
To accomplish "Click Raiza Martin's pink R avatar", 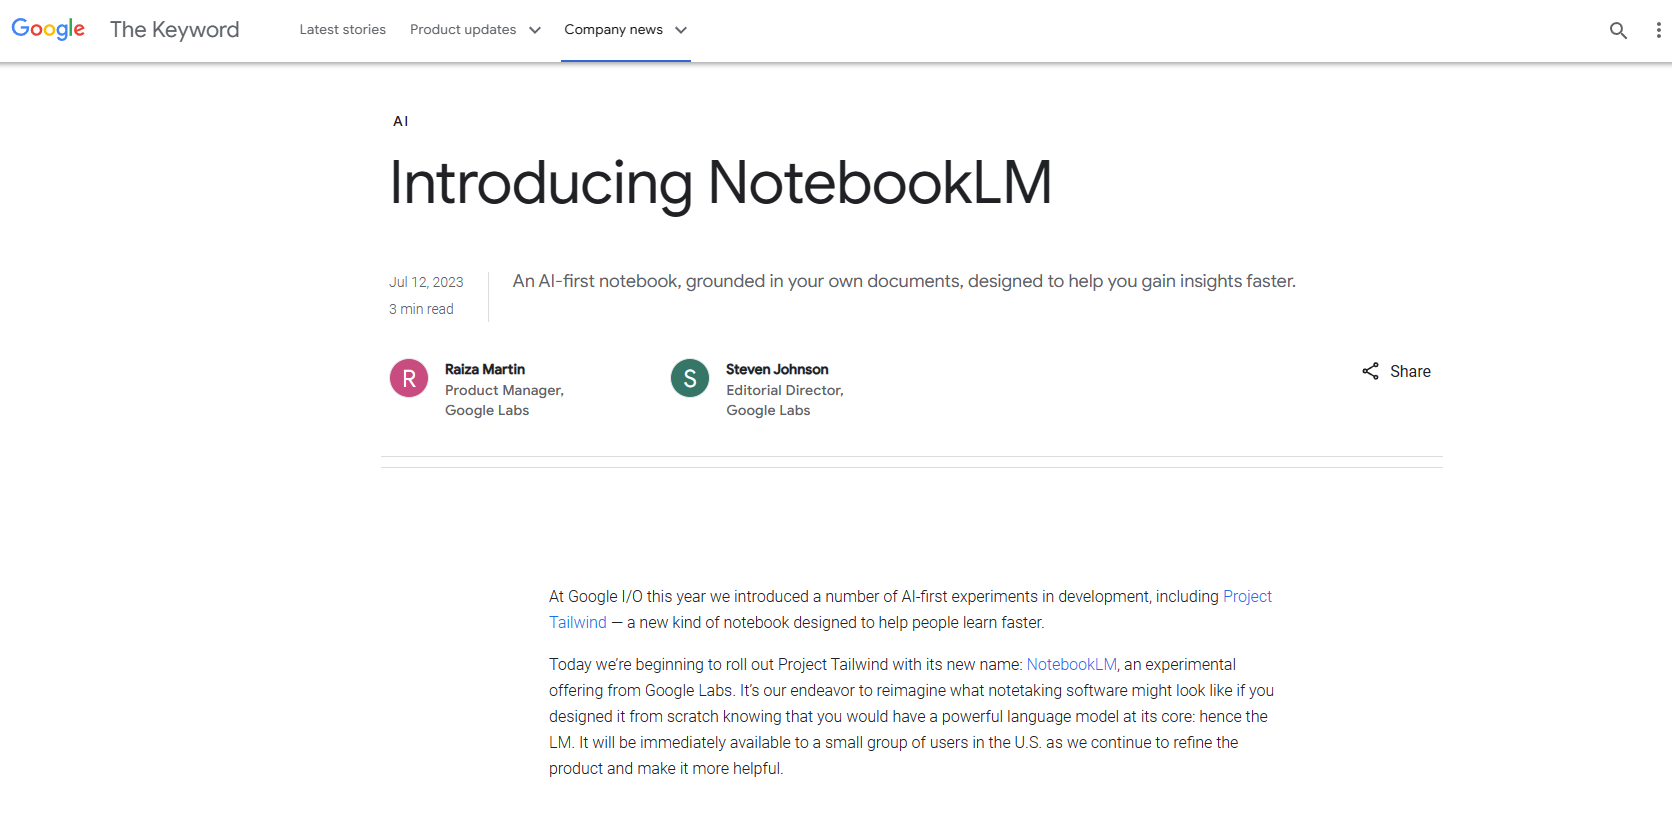I will tap(409, 379).
